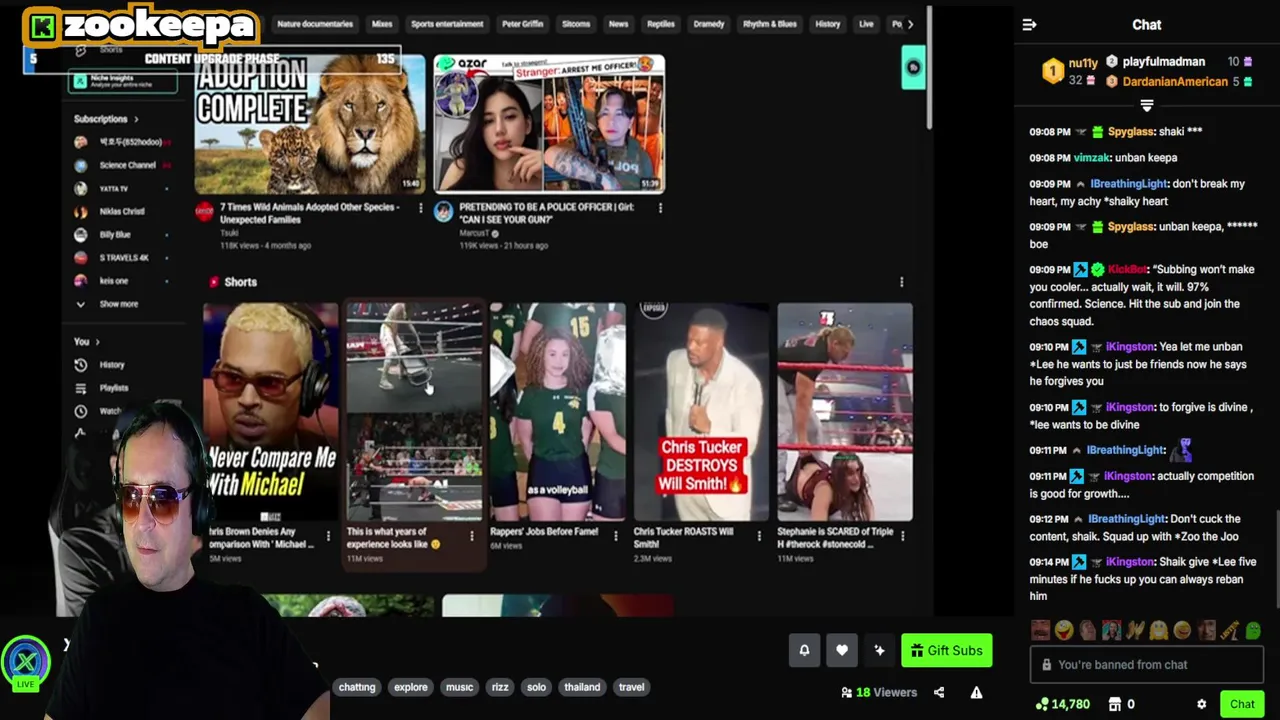
Task: Open Chris Tucker ROASTS Will Smith short
Action: click(701, 412)
